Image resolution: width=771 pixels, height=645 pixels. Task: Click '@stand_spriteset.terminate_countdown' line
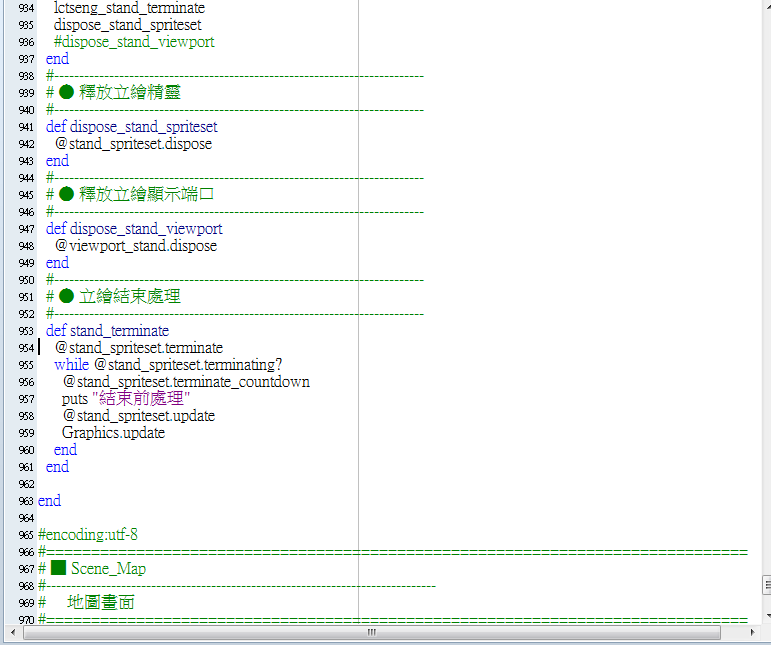[x=186, y=382]
